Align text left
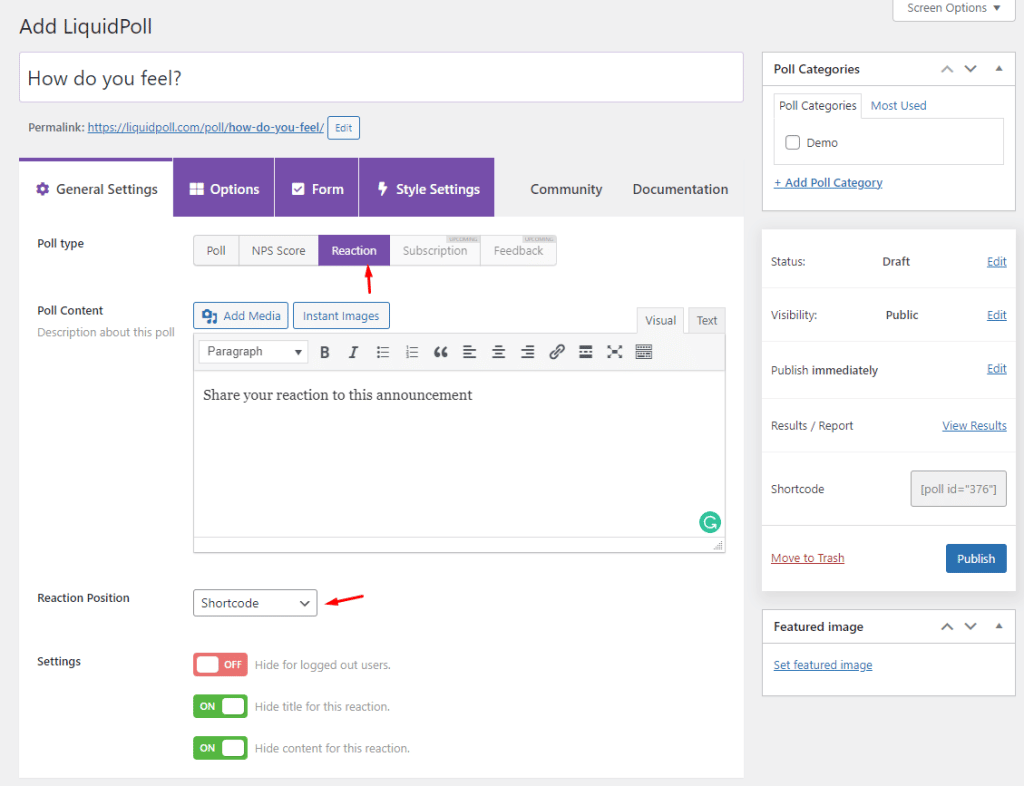The height and width of the screenshot is (786, 1024). pyautogui.click(x=470, y=353)
